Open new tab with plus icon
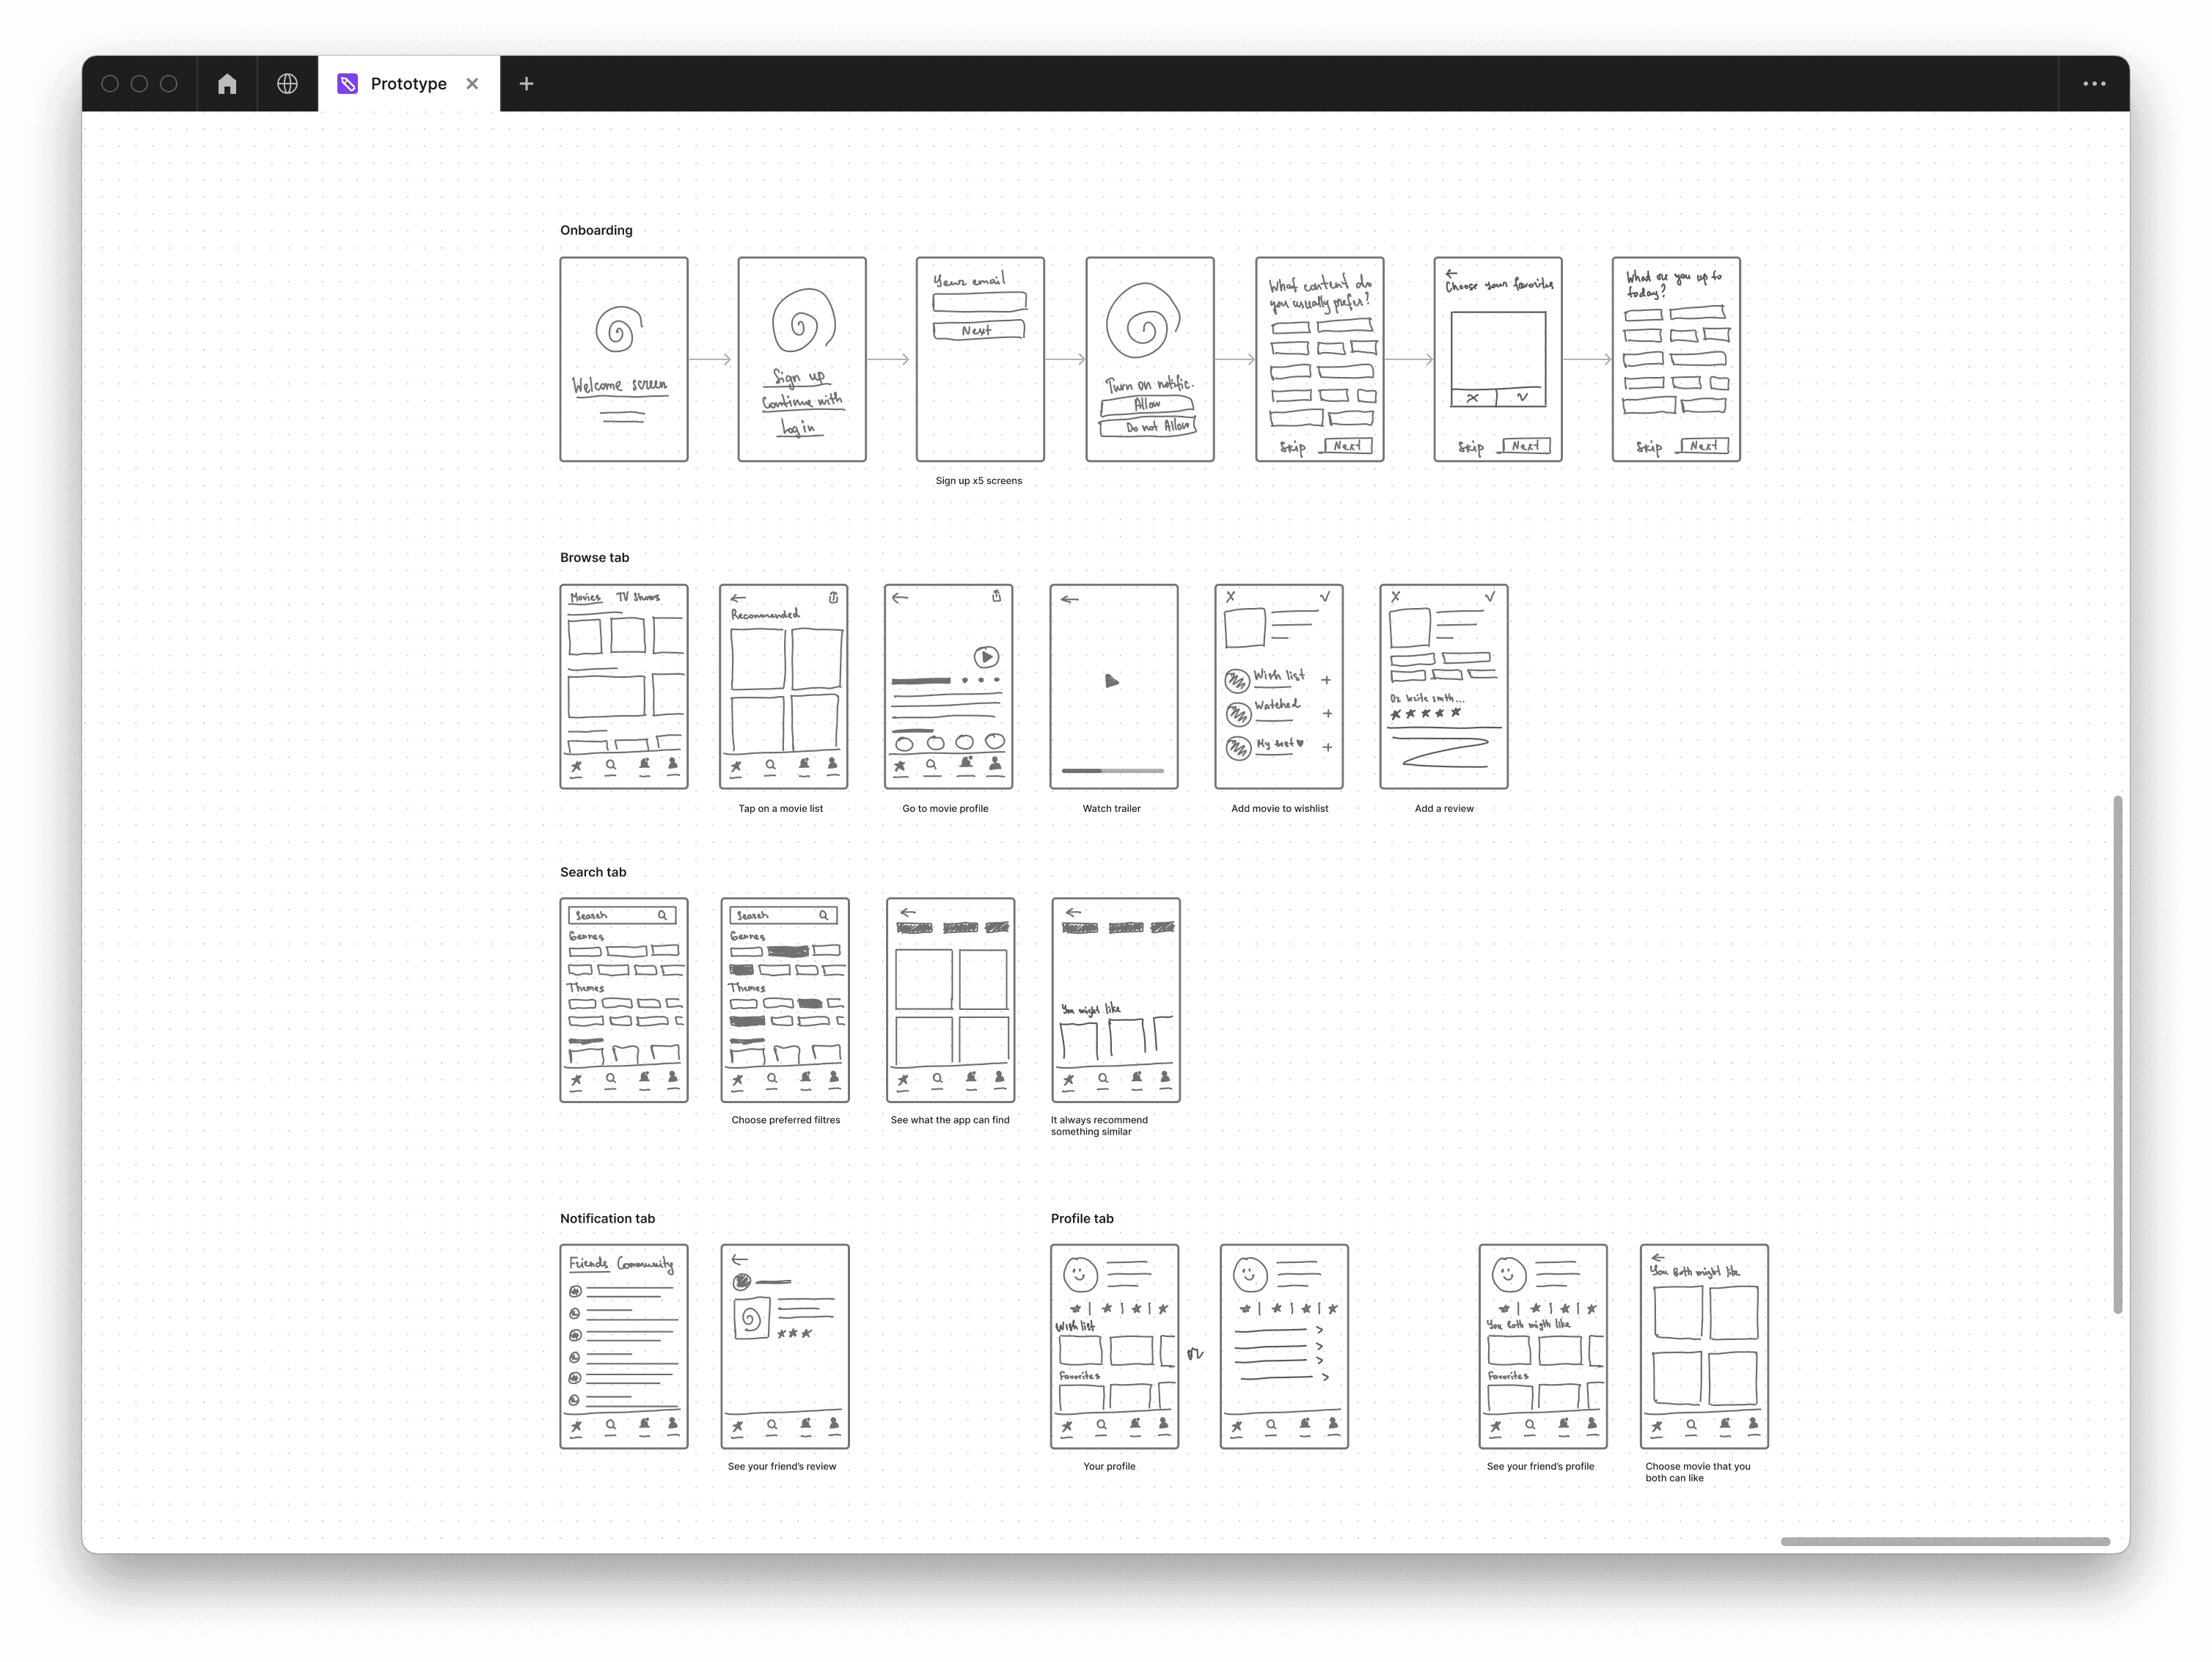This screenshot has width=2212, height=1662. point(526,84)
